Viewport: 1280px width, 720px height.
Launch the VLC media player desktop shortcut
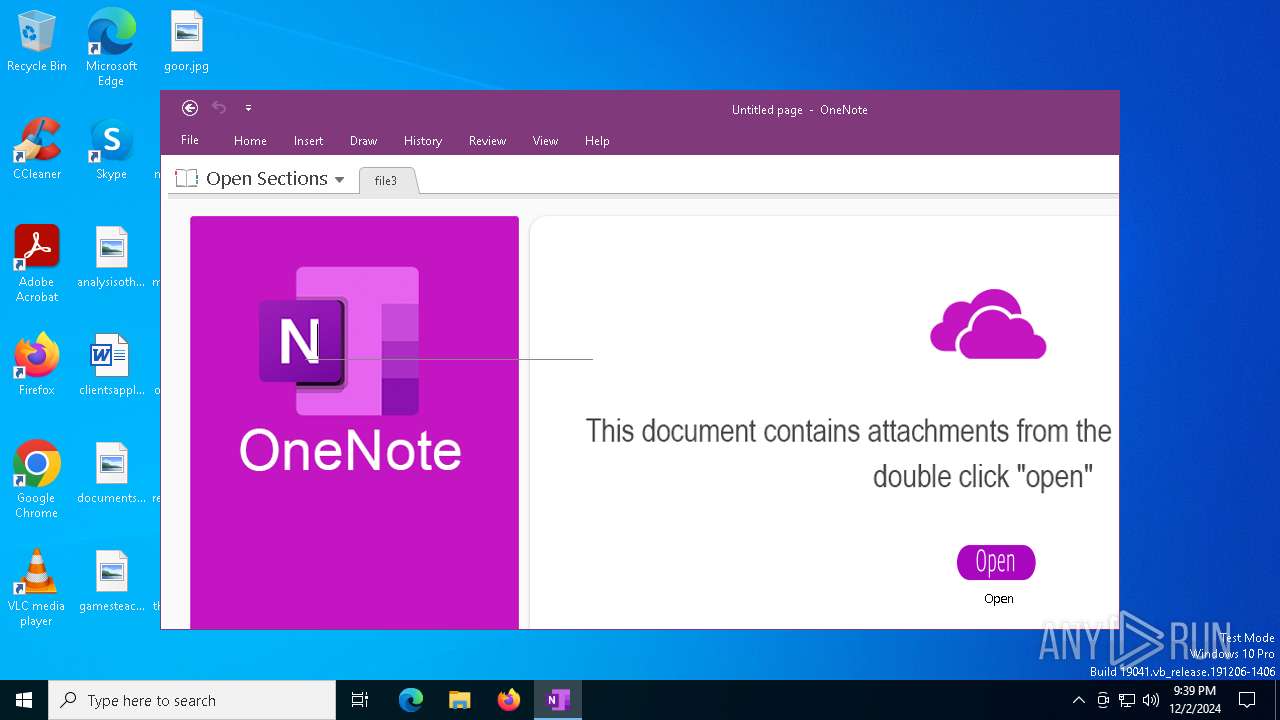[x=37, y=588]
